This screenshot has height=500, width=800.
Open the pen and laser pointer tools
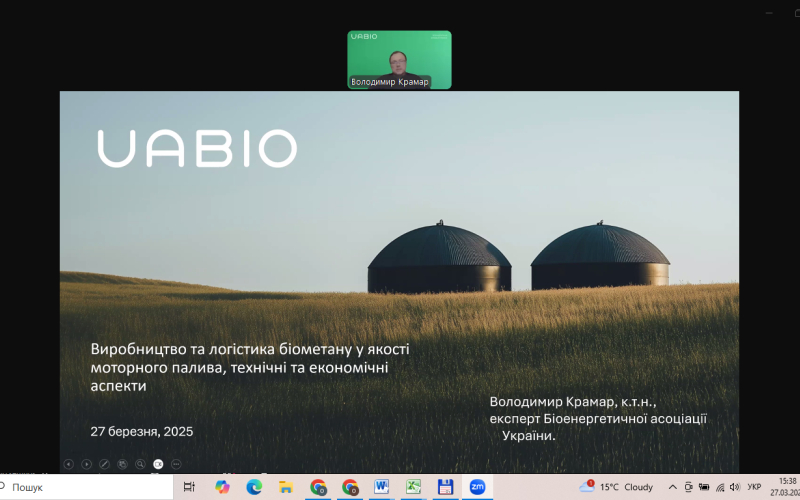[104, 464]
